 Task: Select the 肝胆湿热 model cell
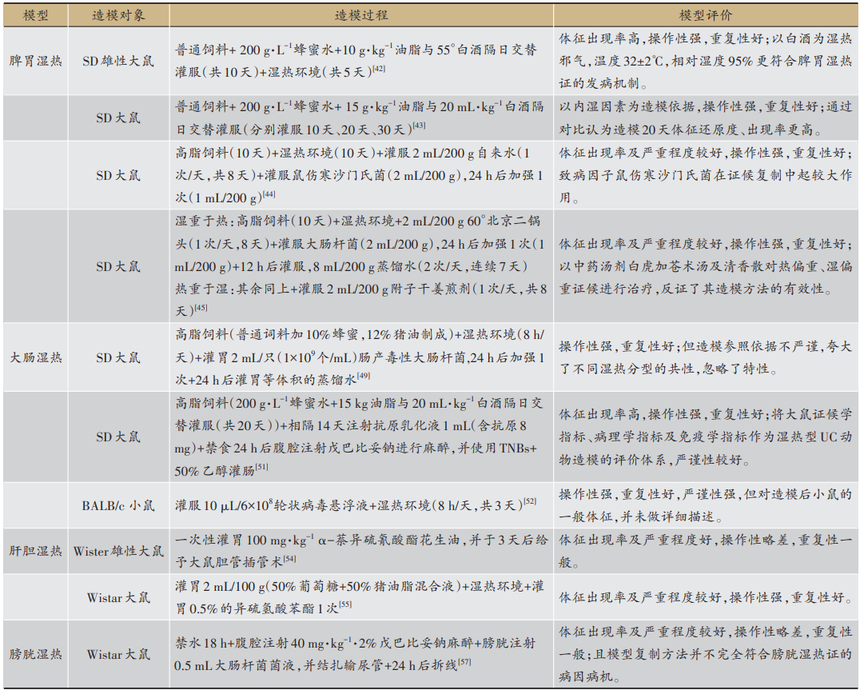35,550
